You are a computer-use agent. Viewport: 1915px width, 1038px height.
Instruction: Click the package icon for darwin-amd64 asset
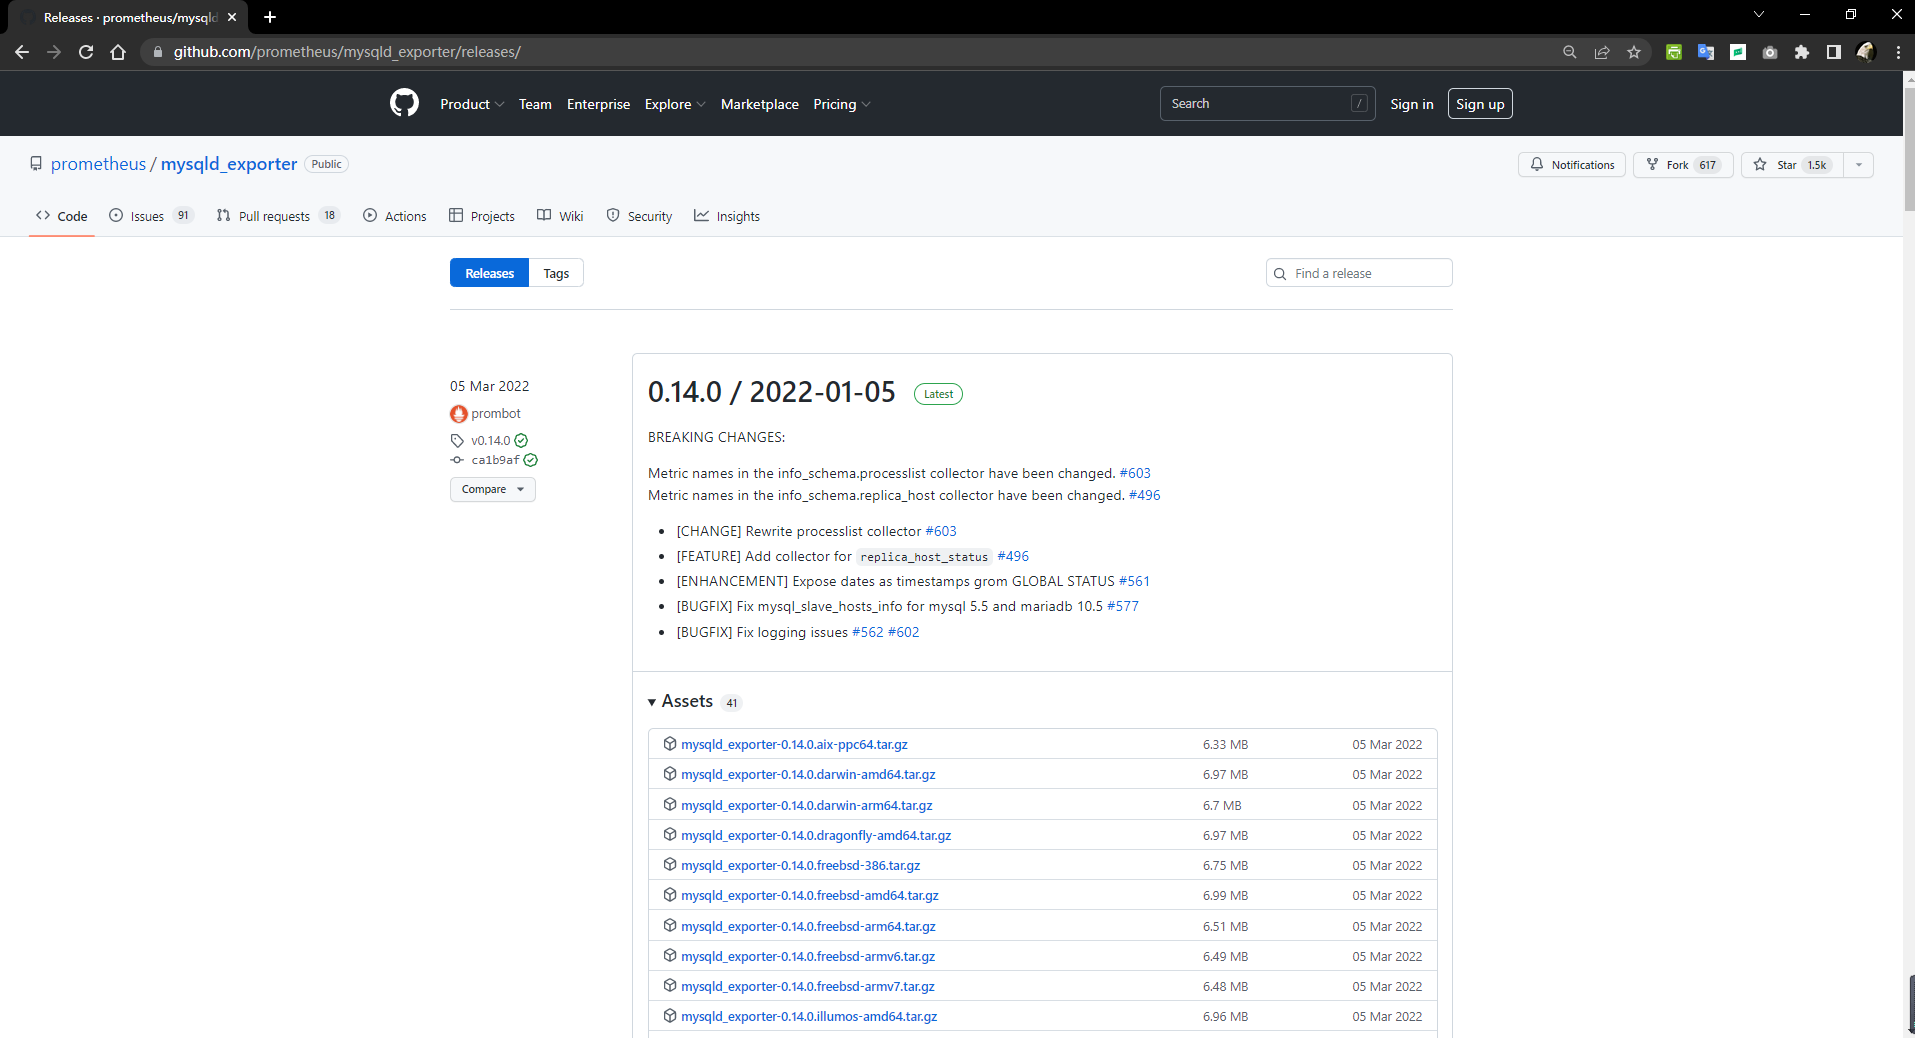point(670,773)
